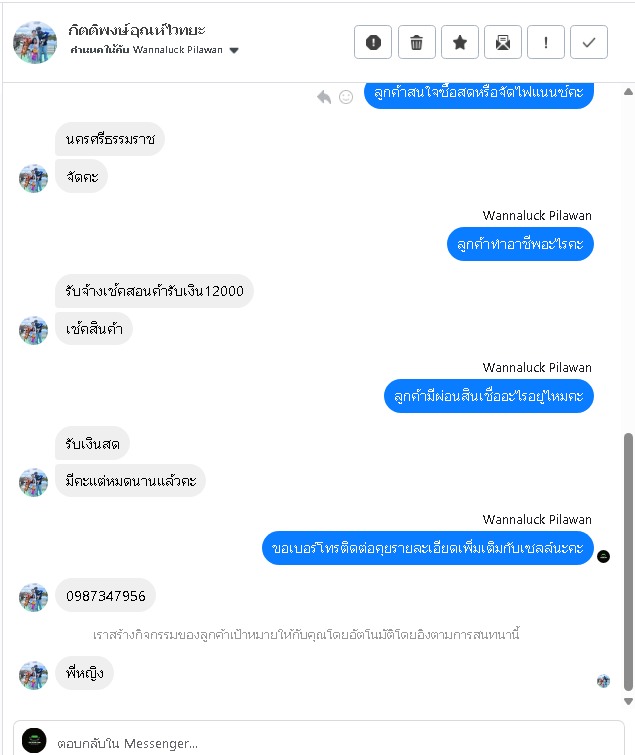Click the customer avatar next to 0987347956
The width and height of the screenshot is (635, 755).
click(x=33, y=598)
